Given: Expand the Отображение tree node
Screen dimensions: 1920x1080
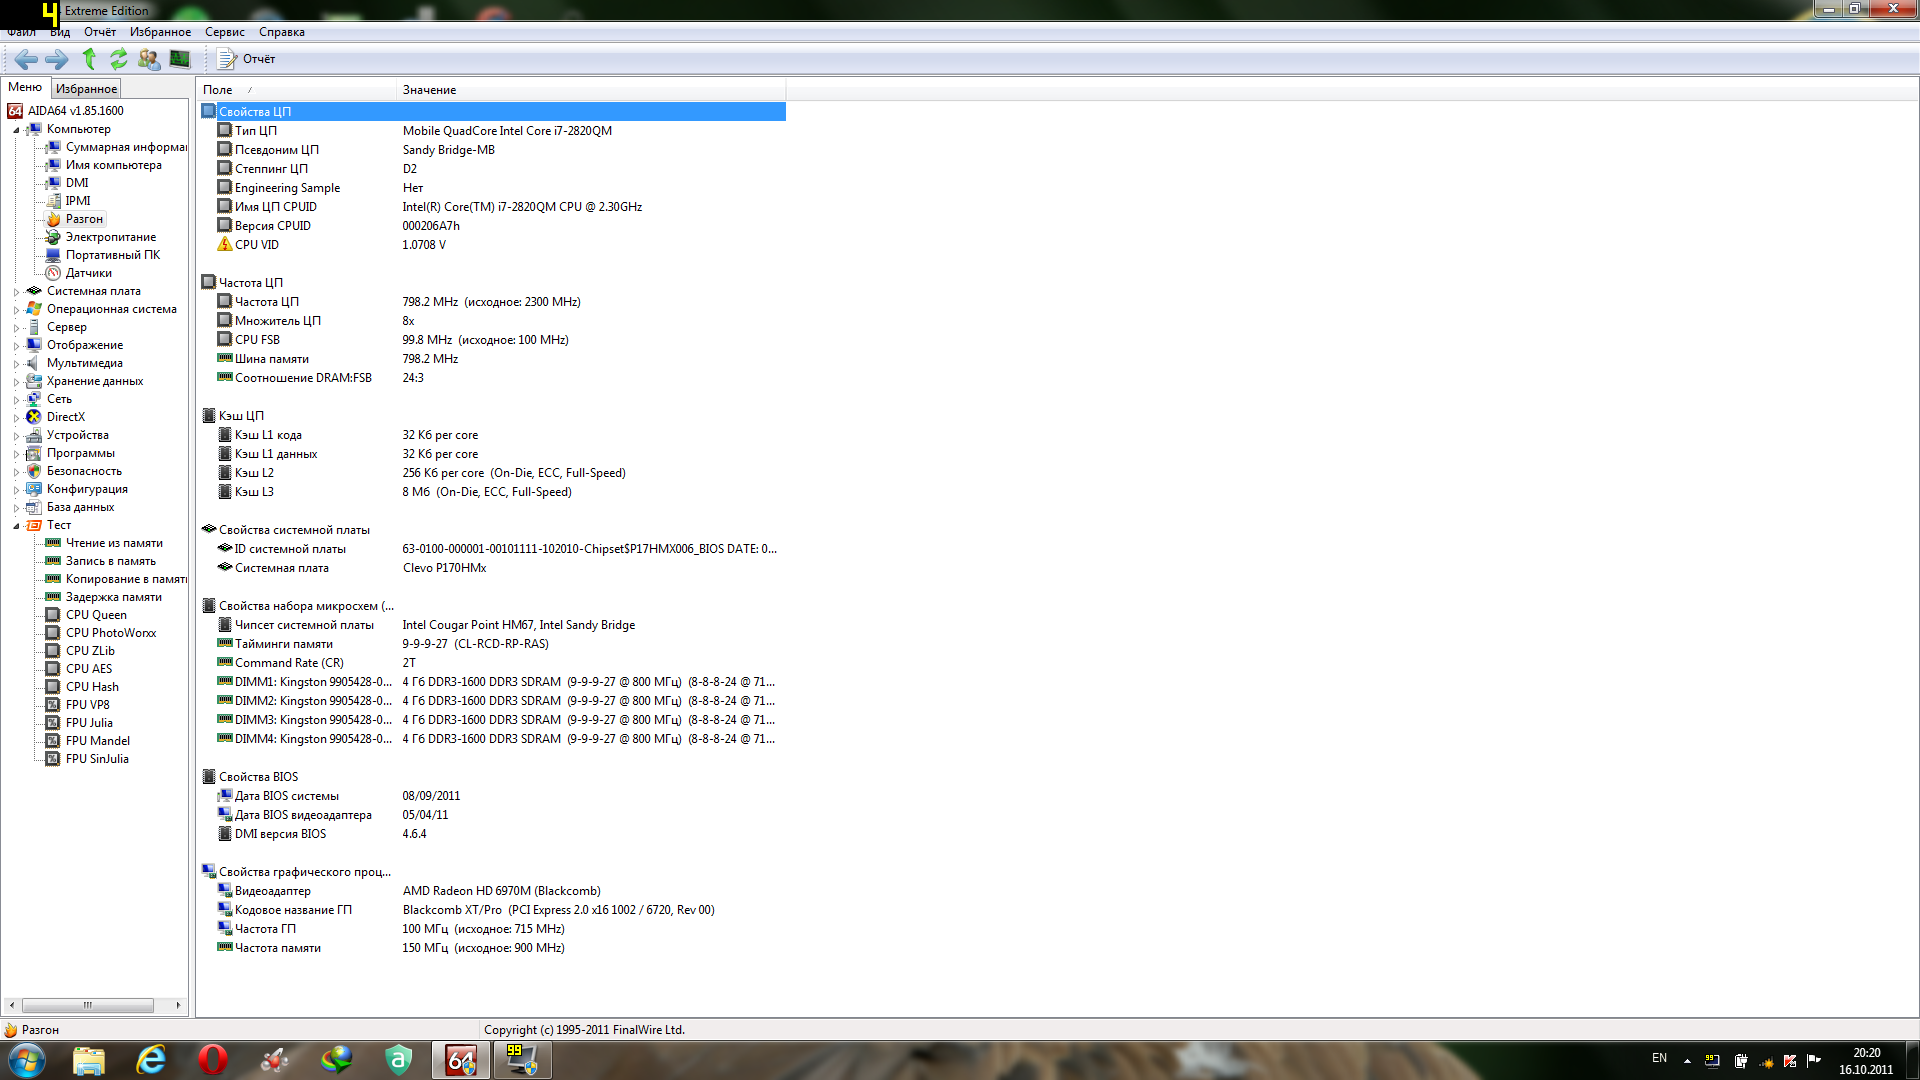Looking at the screenshot, I should (17, 346).
